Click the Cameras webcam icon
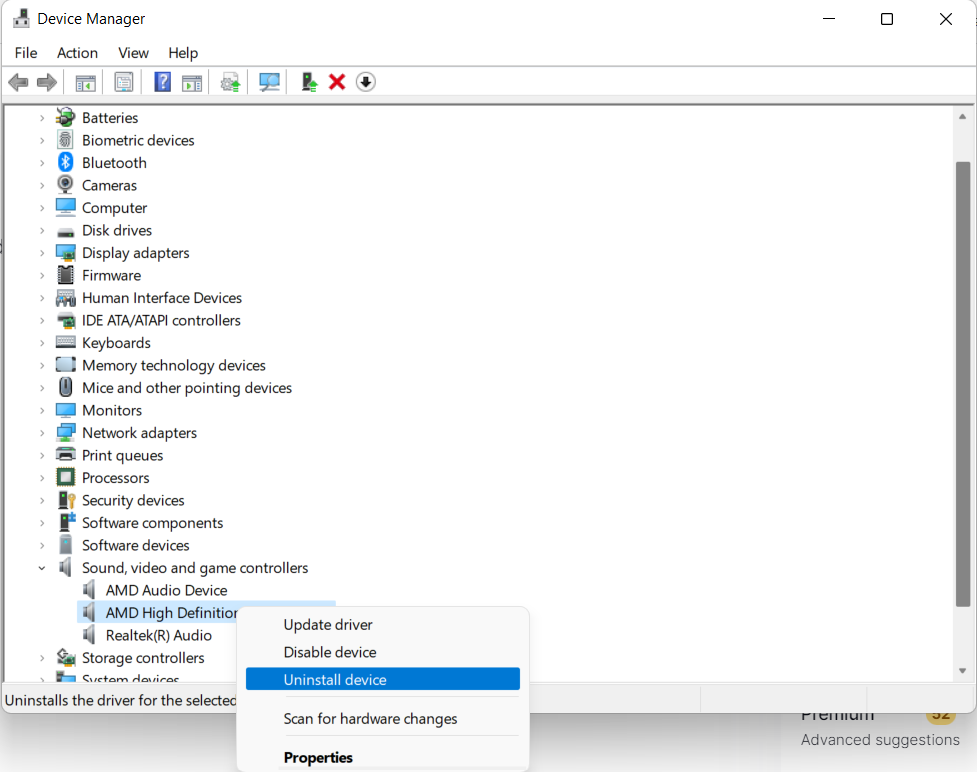Image resolution: width=977 pixels, height=772 pixels. [65, 185]
